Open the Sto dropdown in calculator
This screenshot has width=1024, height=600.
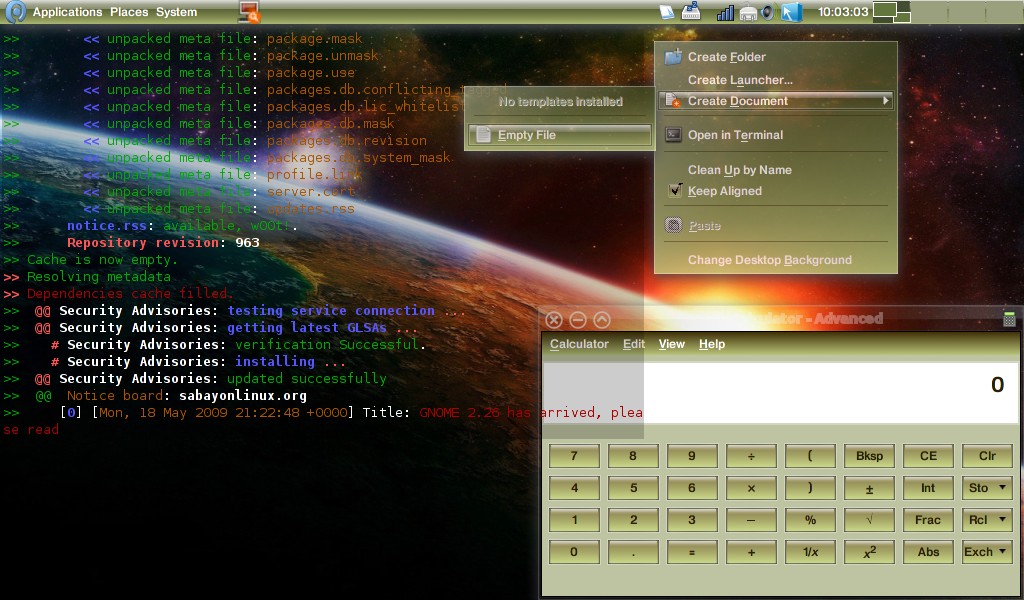(x=987, y=488)
